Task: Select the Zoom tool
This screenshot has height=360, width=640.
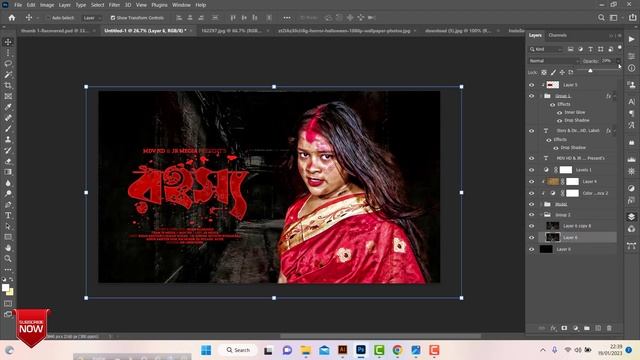Action: point(8,258)
